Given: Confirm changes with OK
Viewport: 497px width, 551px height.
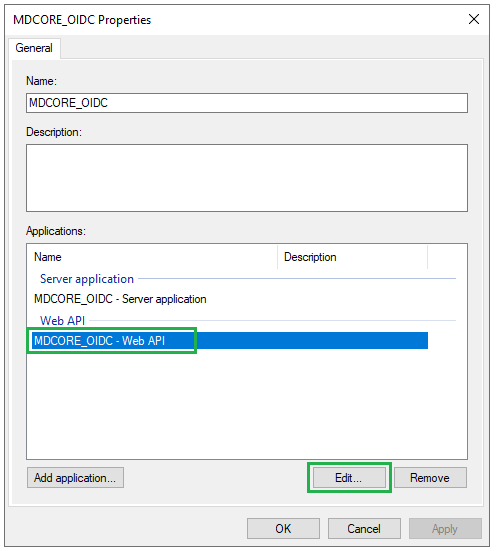Looking at the screenshot, I should click(x=283, y=529).
